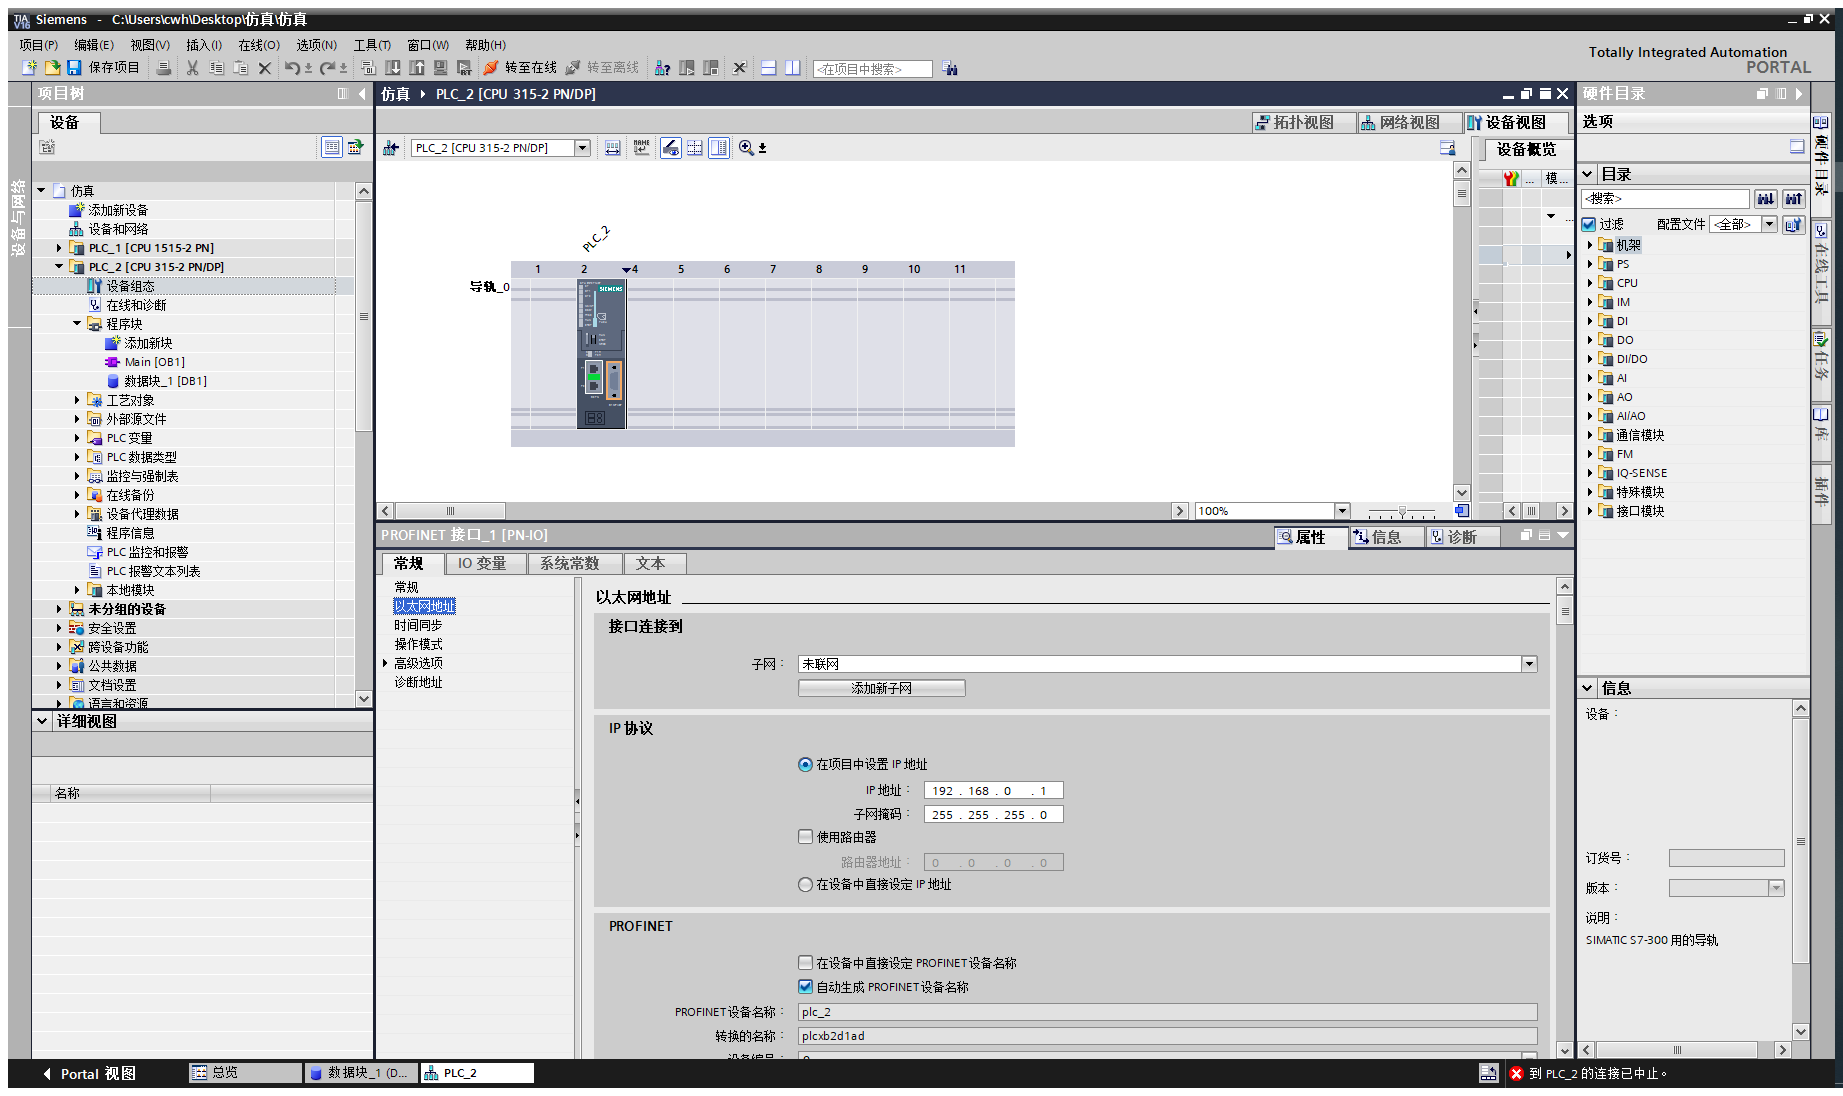
Task: Click the Undo arrow in toolbar
Action: pyautogui.click(x=291, y=68)
